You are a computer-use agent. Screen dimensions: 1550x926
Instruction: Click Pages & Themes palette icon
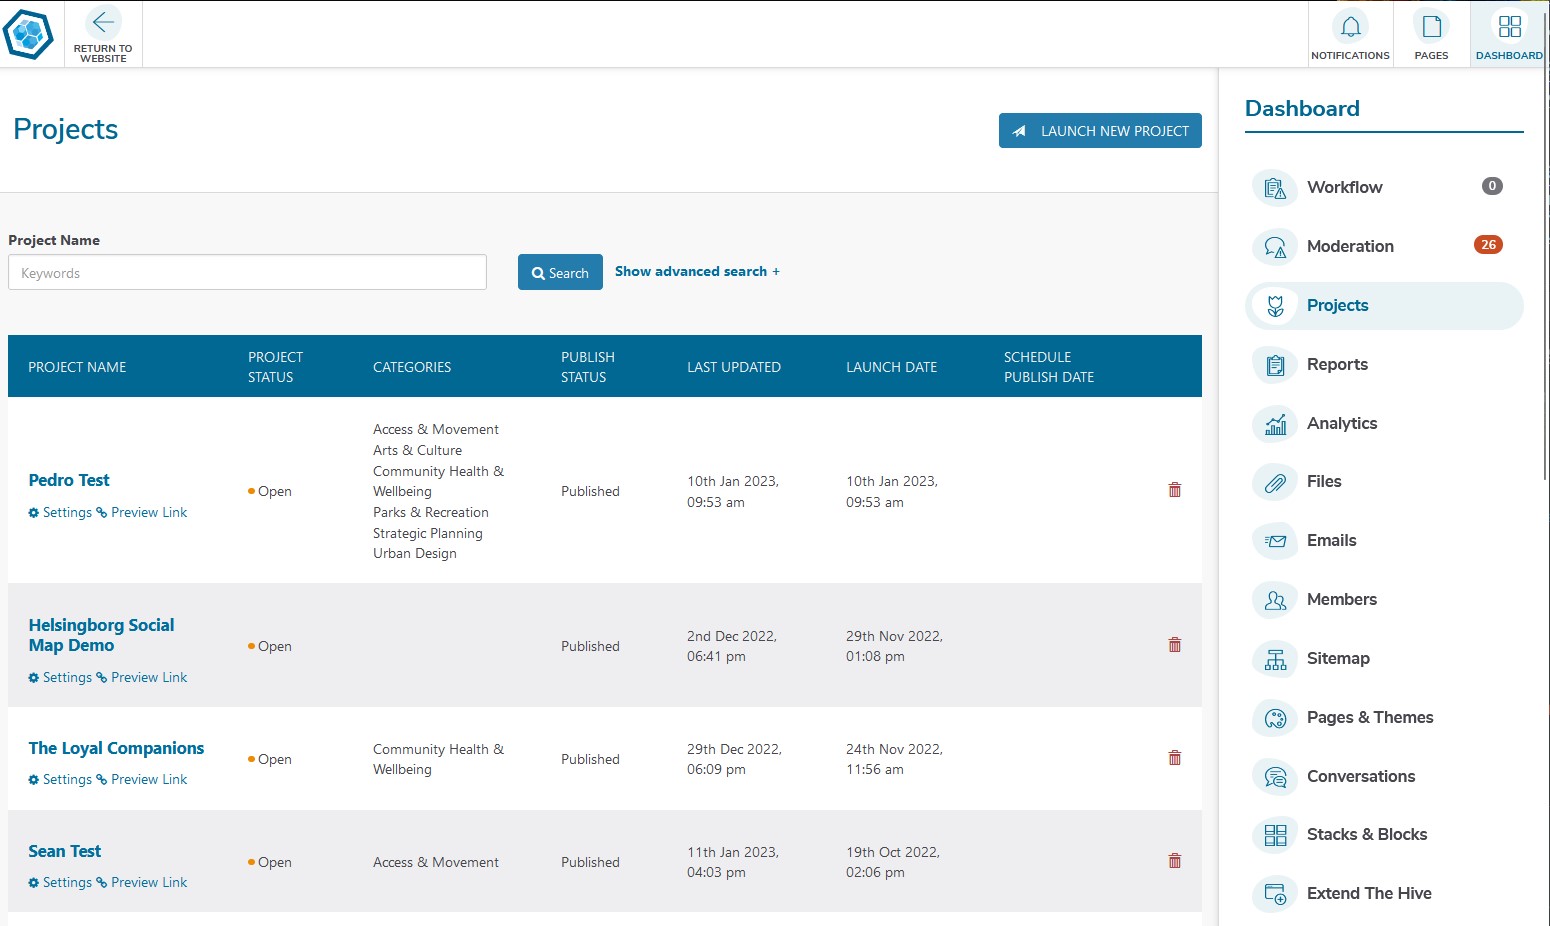pos(1275,718)
